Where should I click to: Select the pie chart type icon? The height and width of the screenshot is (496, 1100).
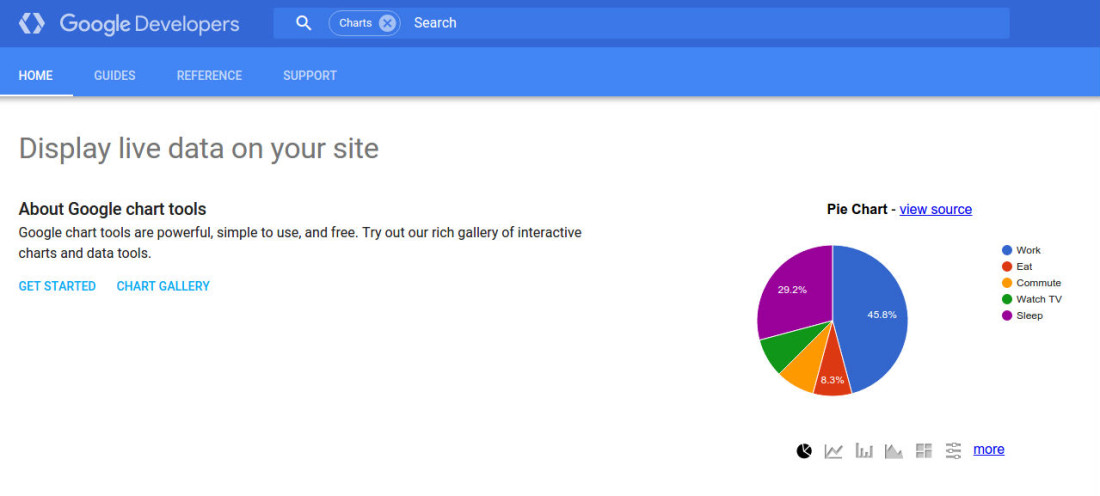pos(804,450)
